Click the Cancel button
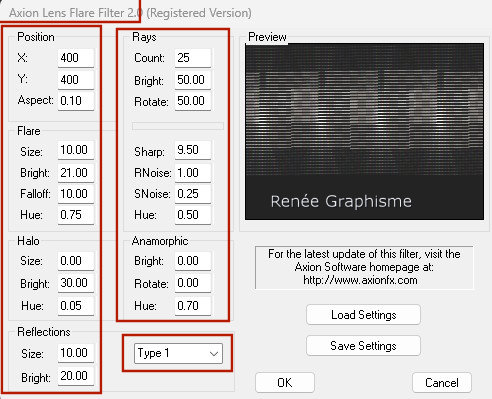This screenshot has height=399, width=492. [442, 383]
